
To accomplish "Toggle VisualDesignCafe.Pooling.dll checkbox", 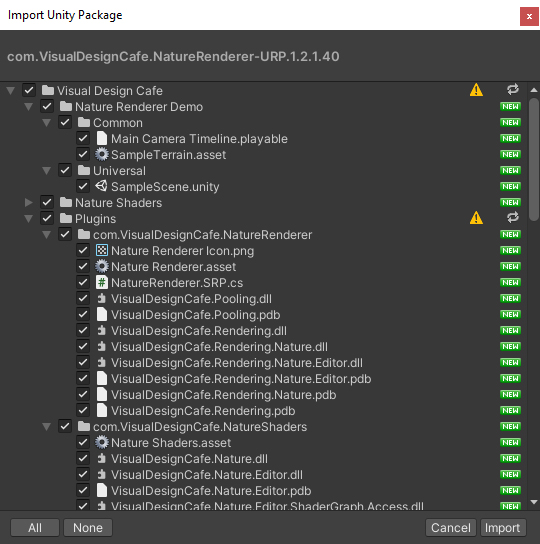I will [x=83, y=298].
